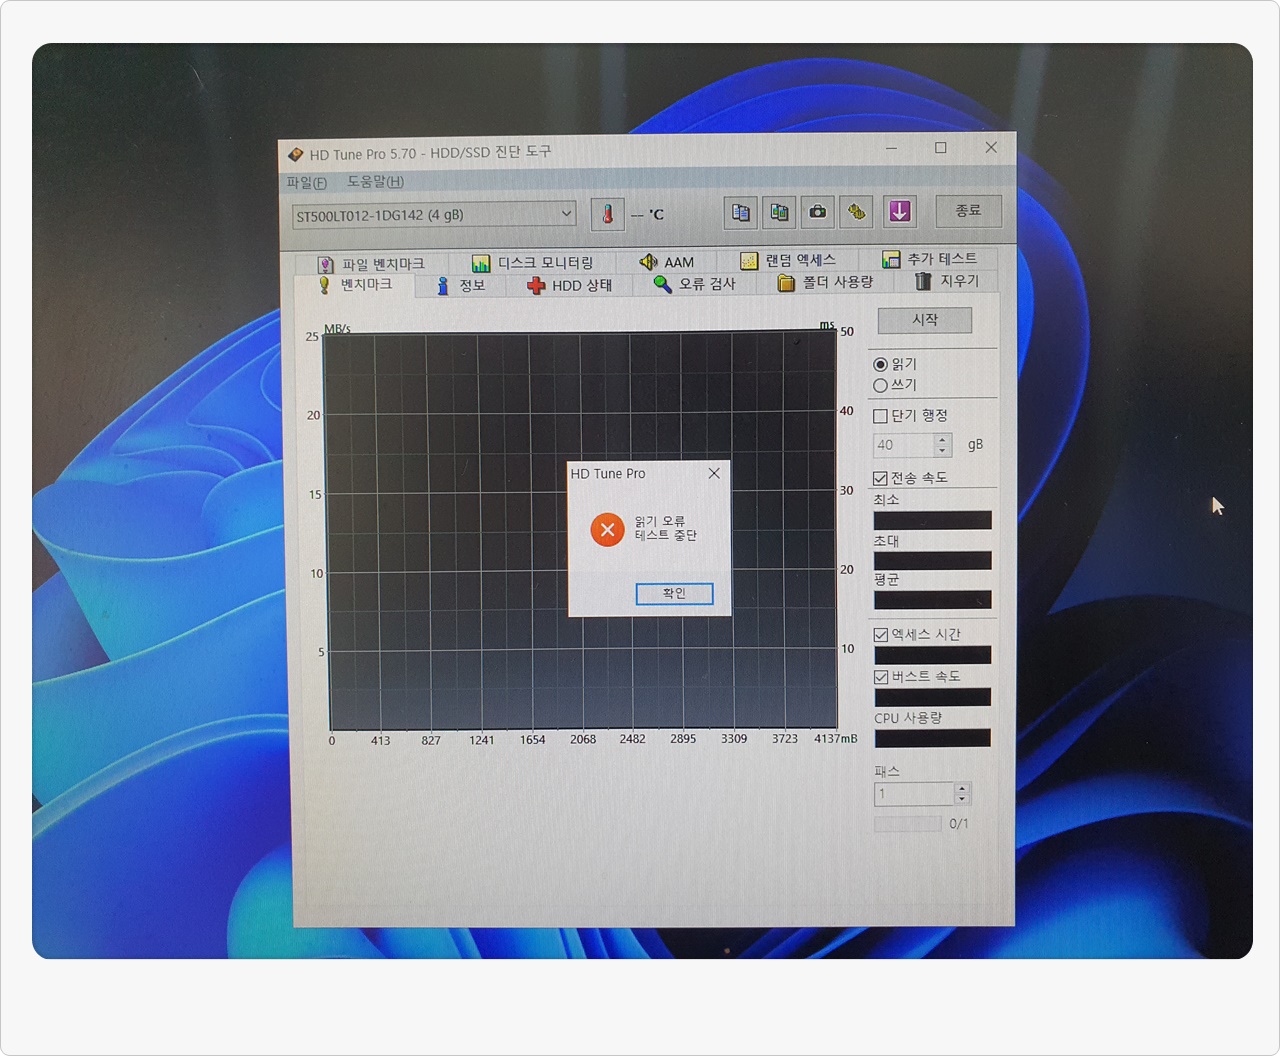Viewport: 1280px width, 1056px height.
Task: Switch to the 파일 벤치마크 tab
Action: (371, 263)
